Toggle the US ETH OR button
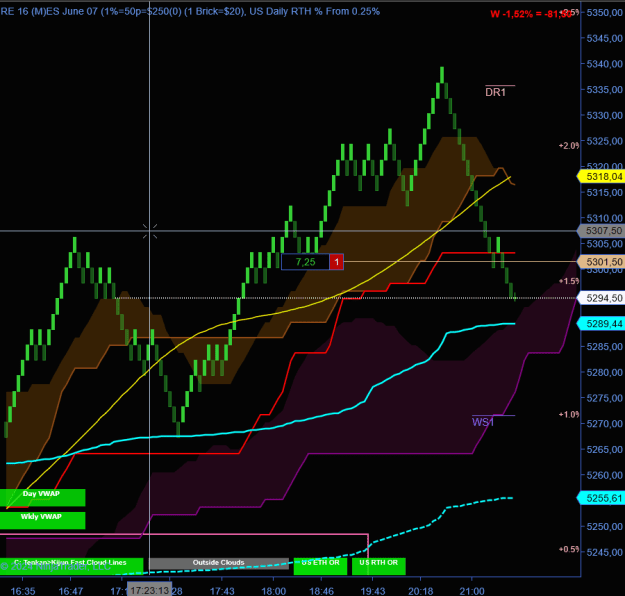 pyautogui.click(x=320, y=566)
